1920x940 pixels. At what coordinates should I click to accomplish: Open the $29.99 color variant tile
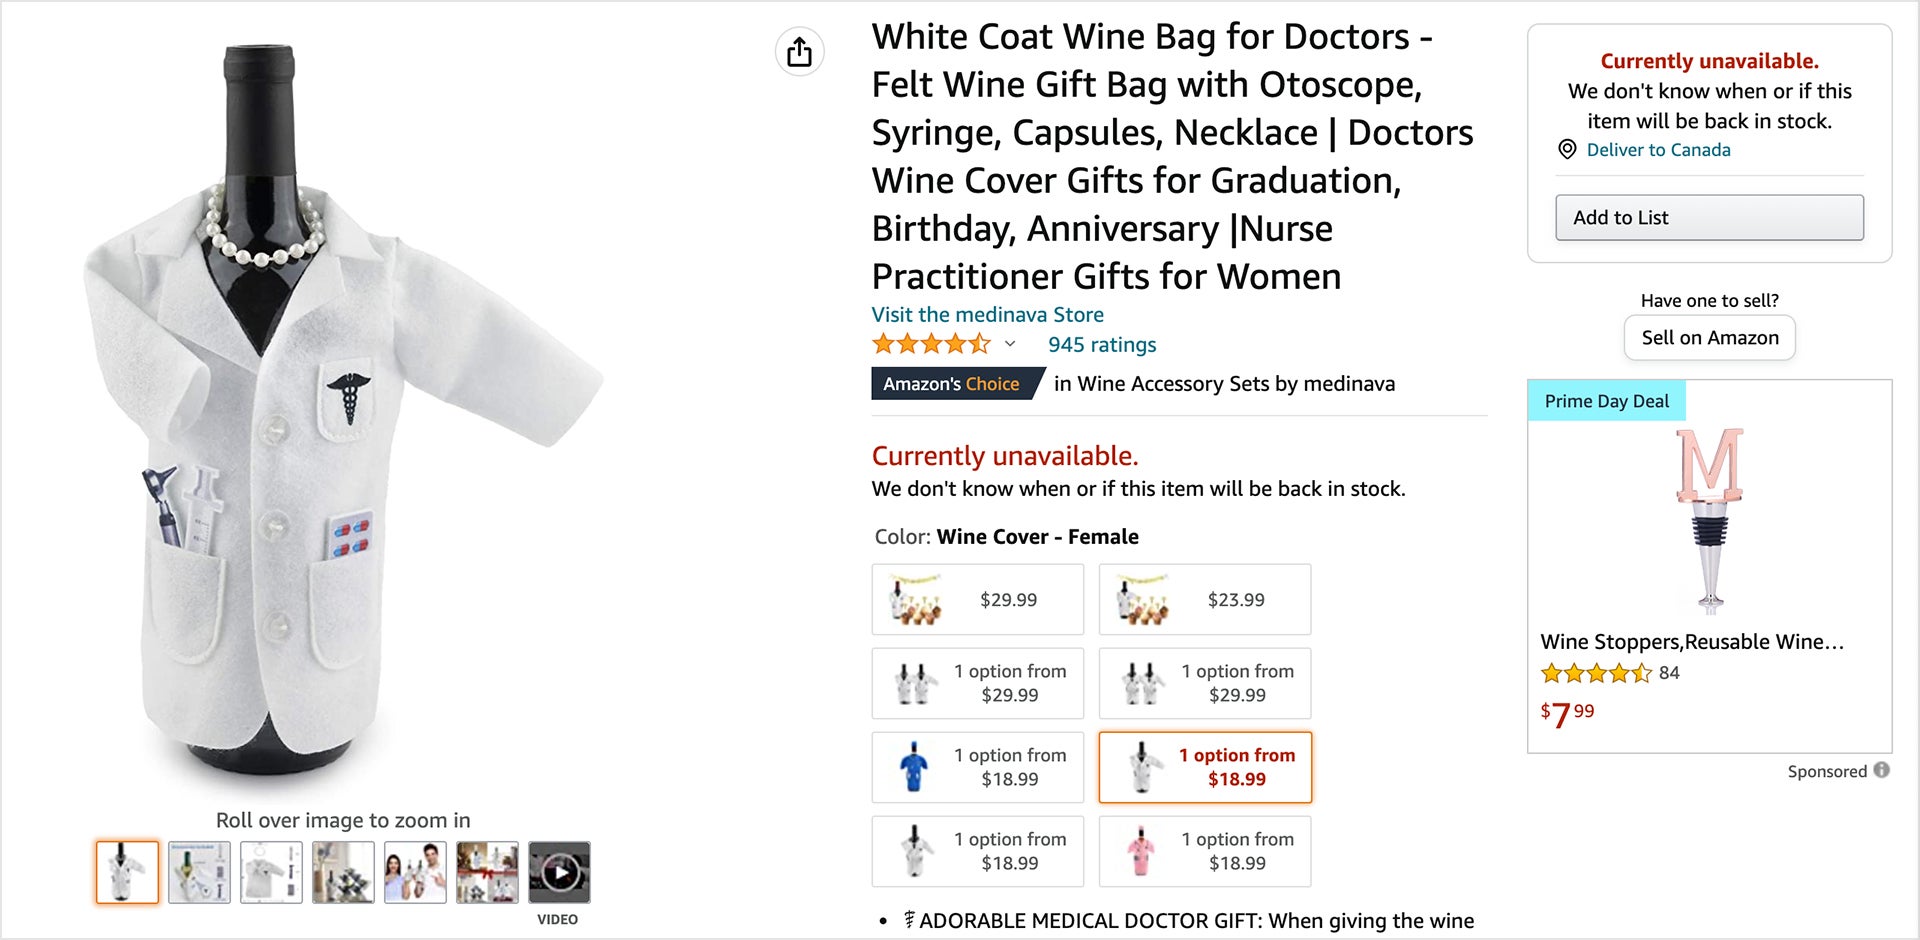[x=977, y=599]
